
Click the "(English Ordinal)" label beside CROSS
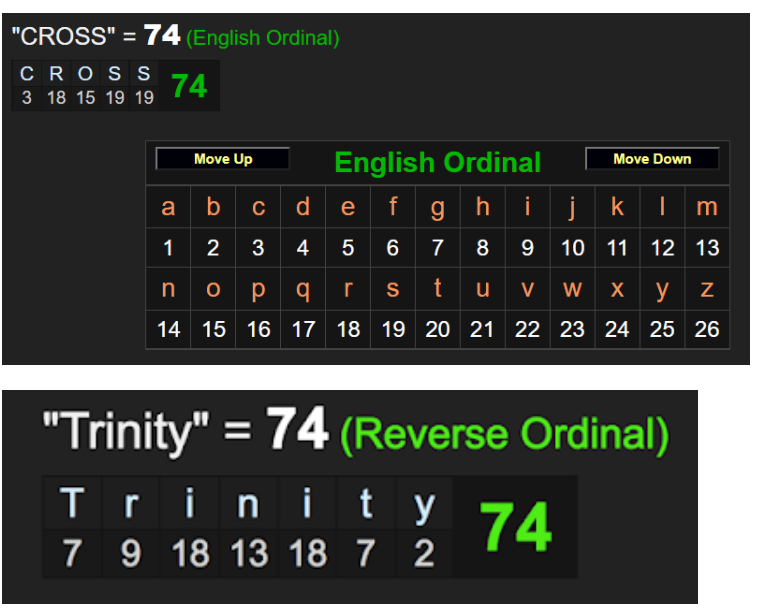263,39
